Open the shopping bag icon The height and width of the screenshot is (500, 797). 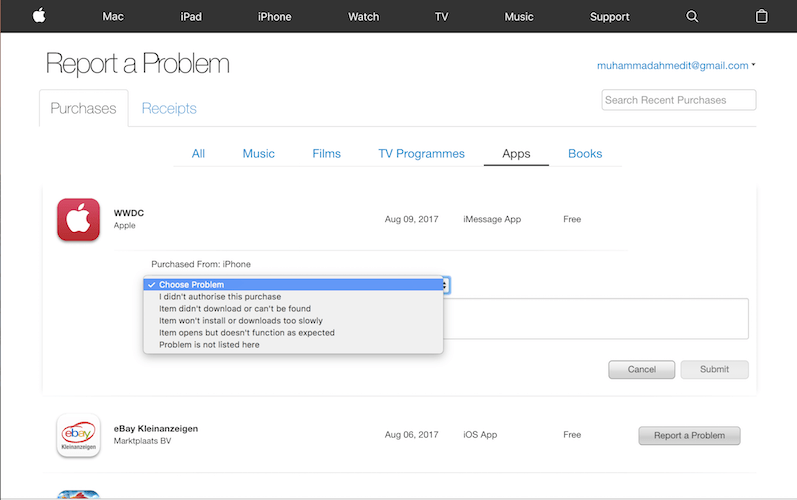pos(761,16)
